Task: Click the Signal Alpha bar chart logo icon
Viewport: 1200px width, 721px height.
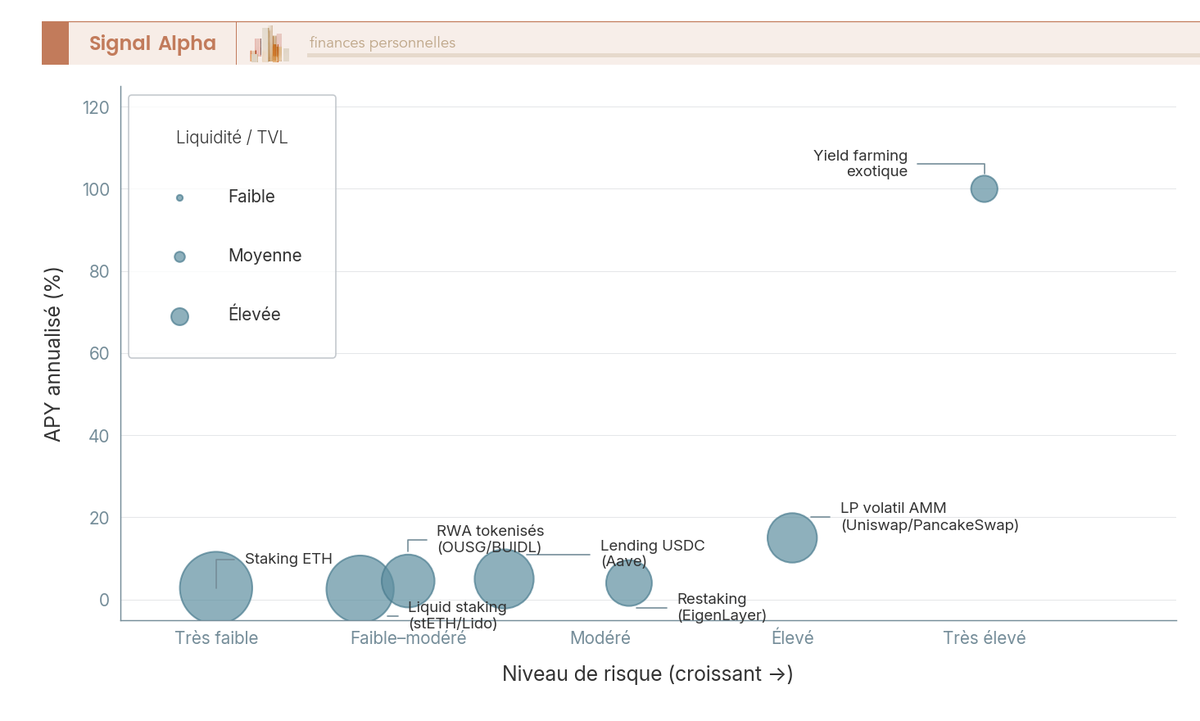Action: 270,44
